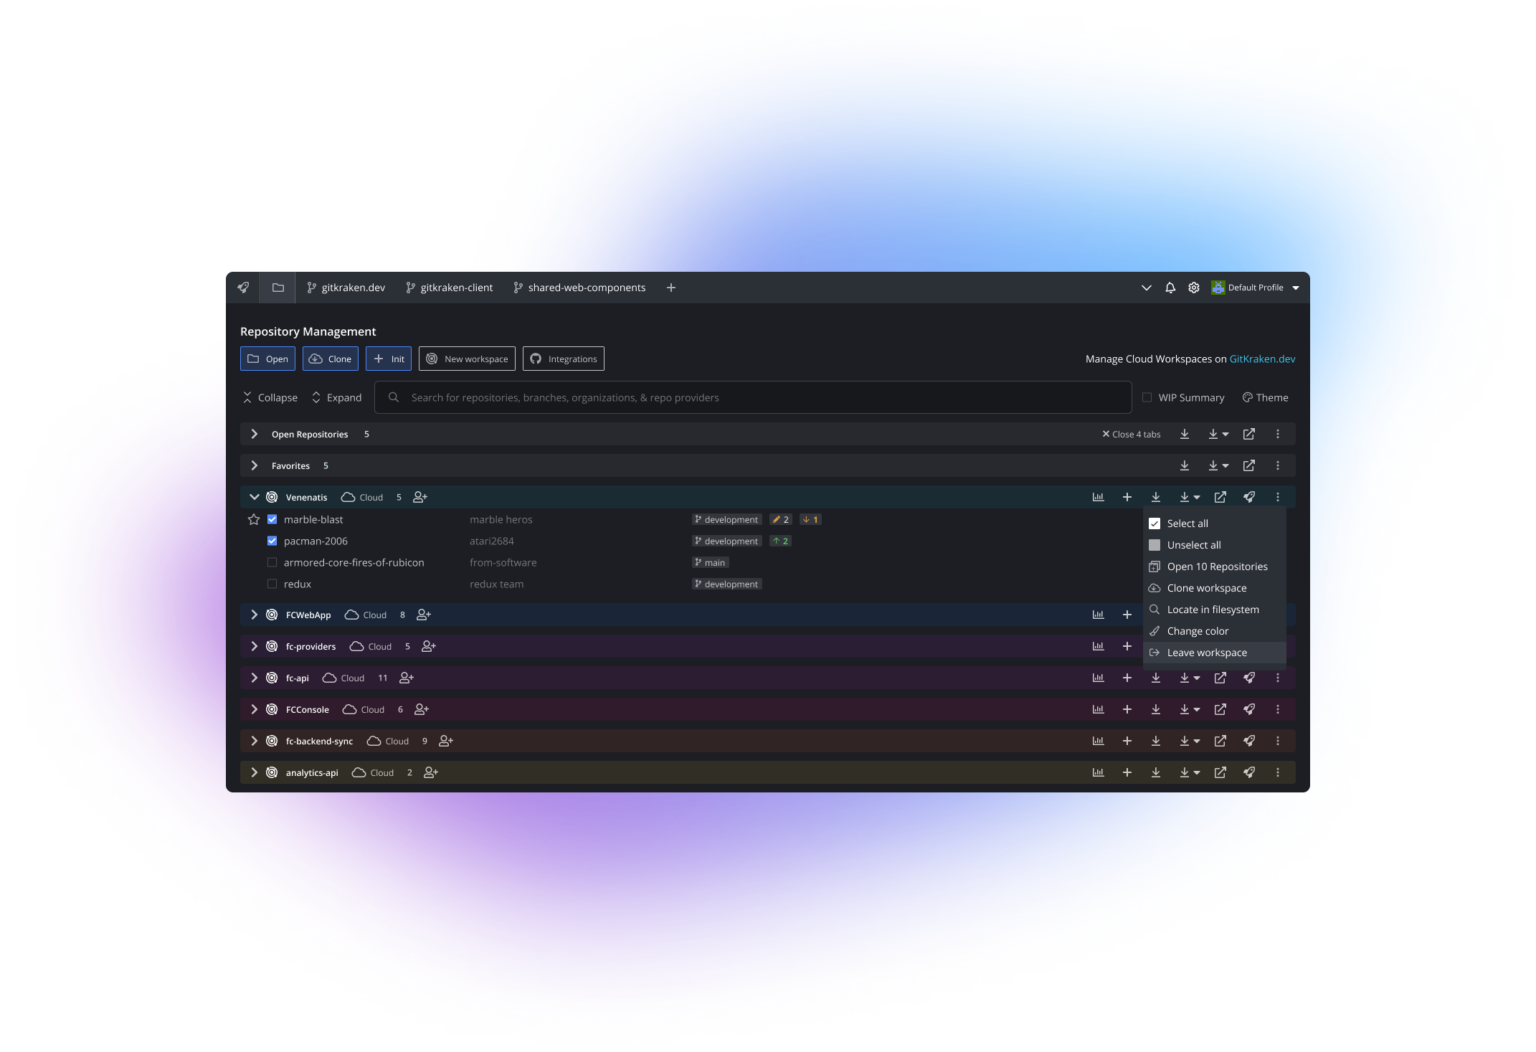Collapse the Venenatis workspace
Screen dimensions: 1536x1052
(x=254, y=497)
